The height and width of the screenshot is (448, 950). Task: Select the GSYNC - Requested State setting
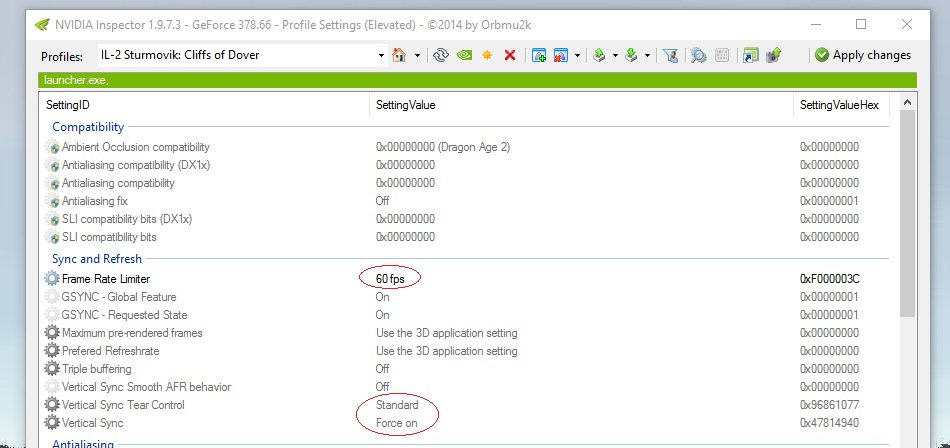click(x=124, y=315)
